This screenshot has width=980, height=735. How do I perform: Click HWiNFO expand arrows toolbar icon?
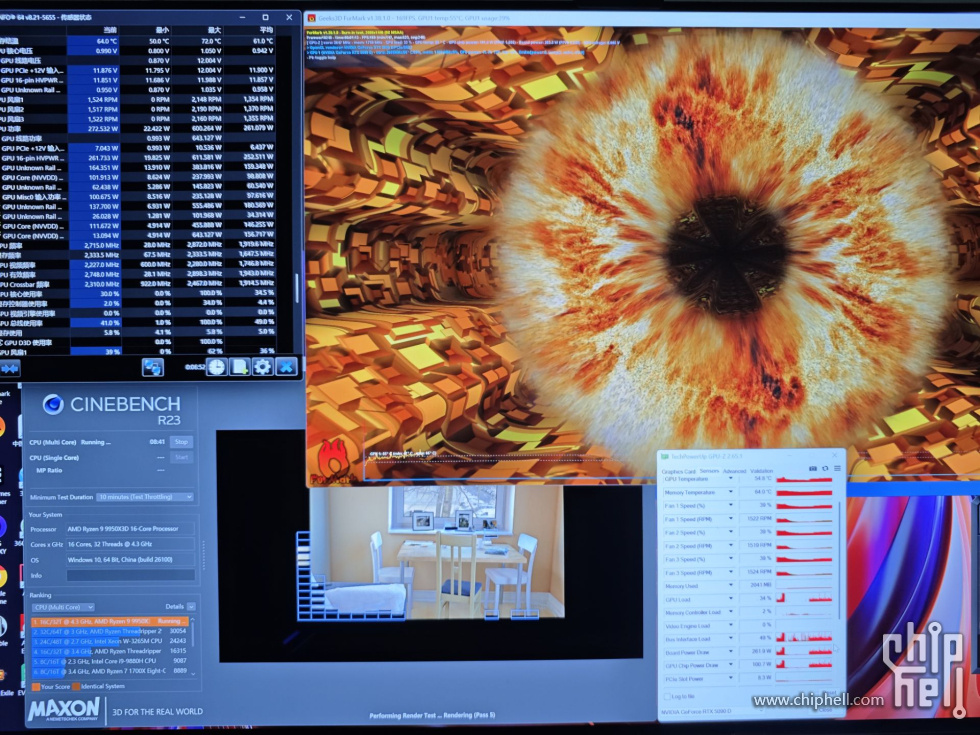click(9, 368)
